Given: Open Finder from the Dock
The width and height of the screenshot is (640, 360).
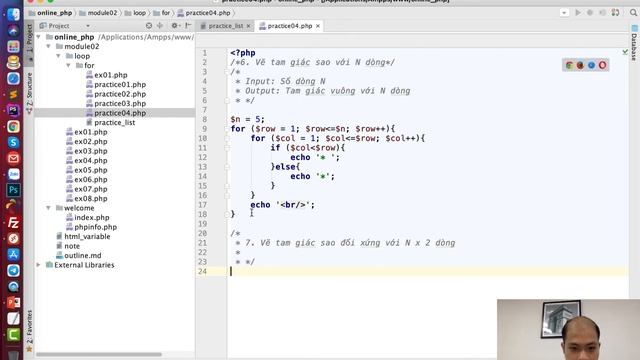Looking at the screenshot, I should pos(13,14).
